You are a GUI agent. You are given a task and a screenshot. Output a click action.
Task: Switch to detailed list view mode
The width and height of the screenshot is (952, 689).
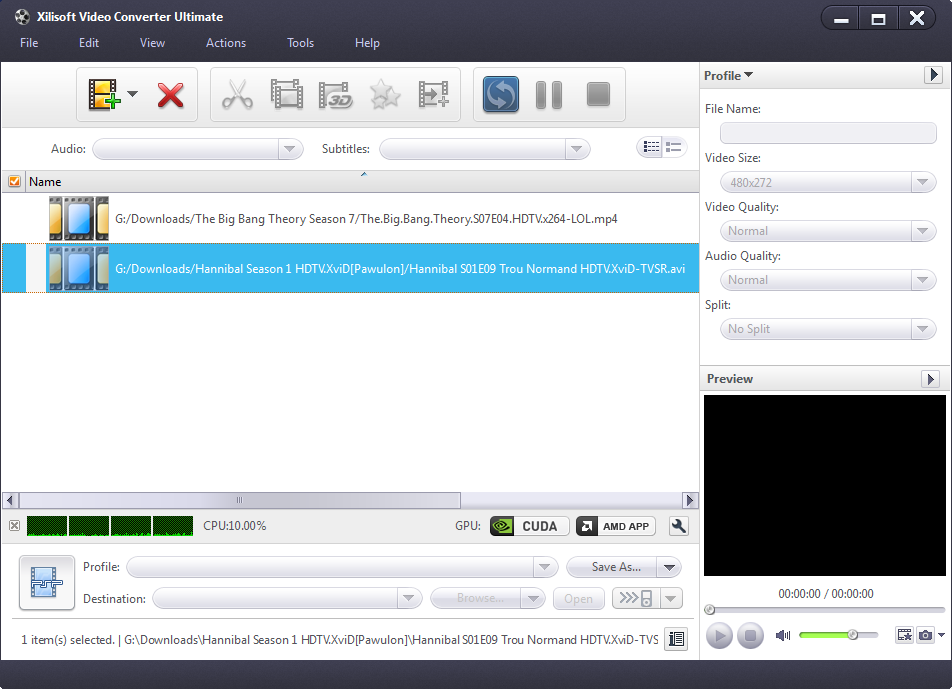[651, 147]
